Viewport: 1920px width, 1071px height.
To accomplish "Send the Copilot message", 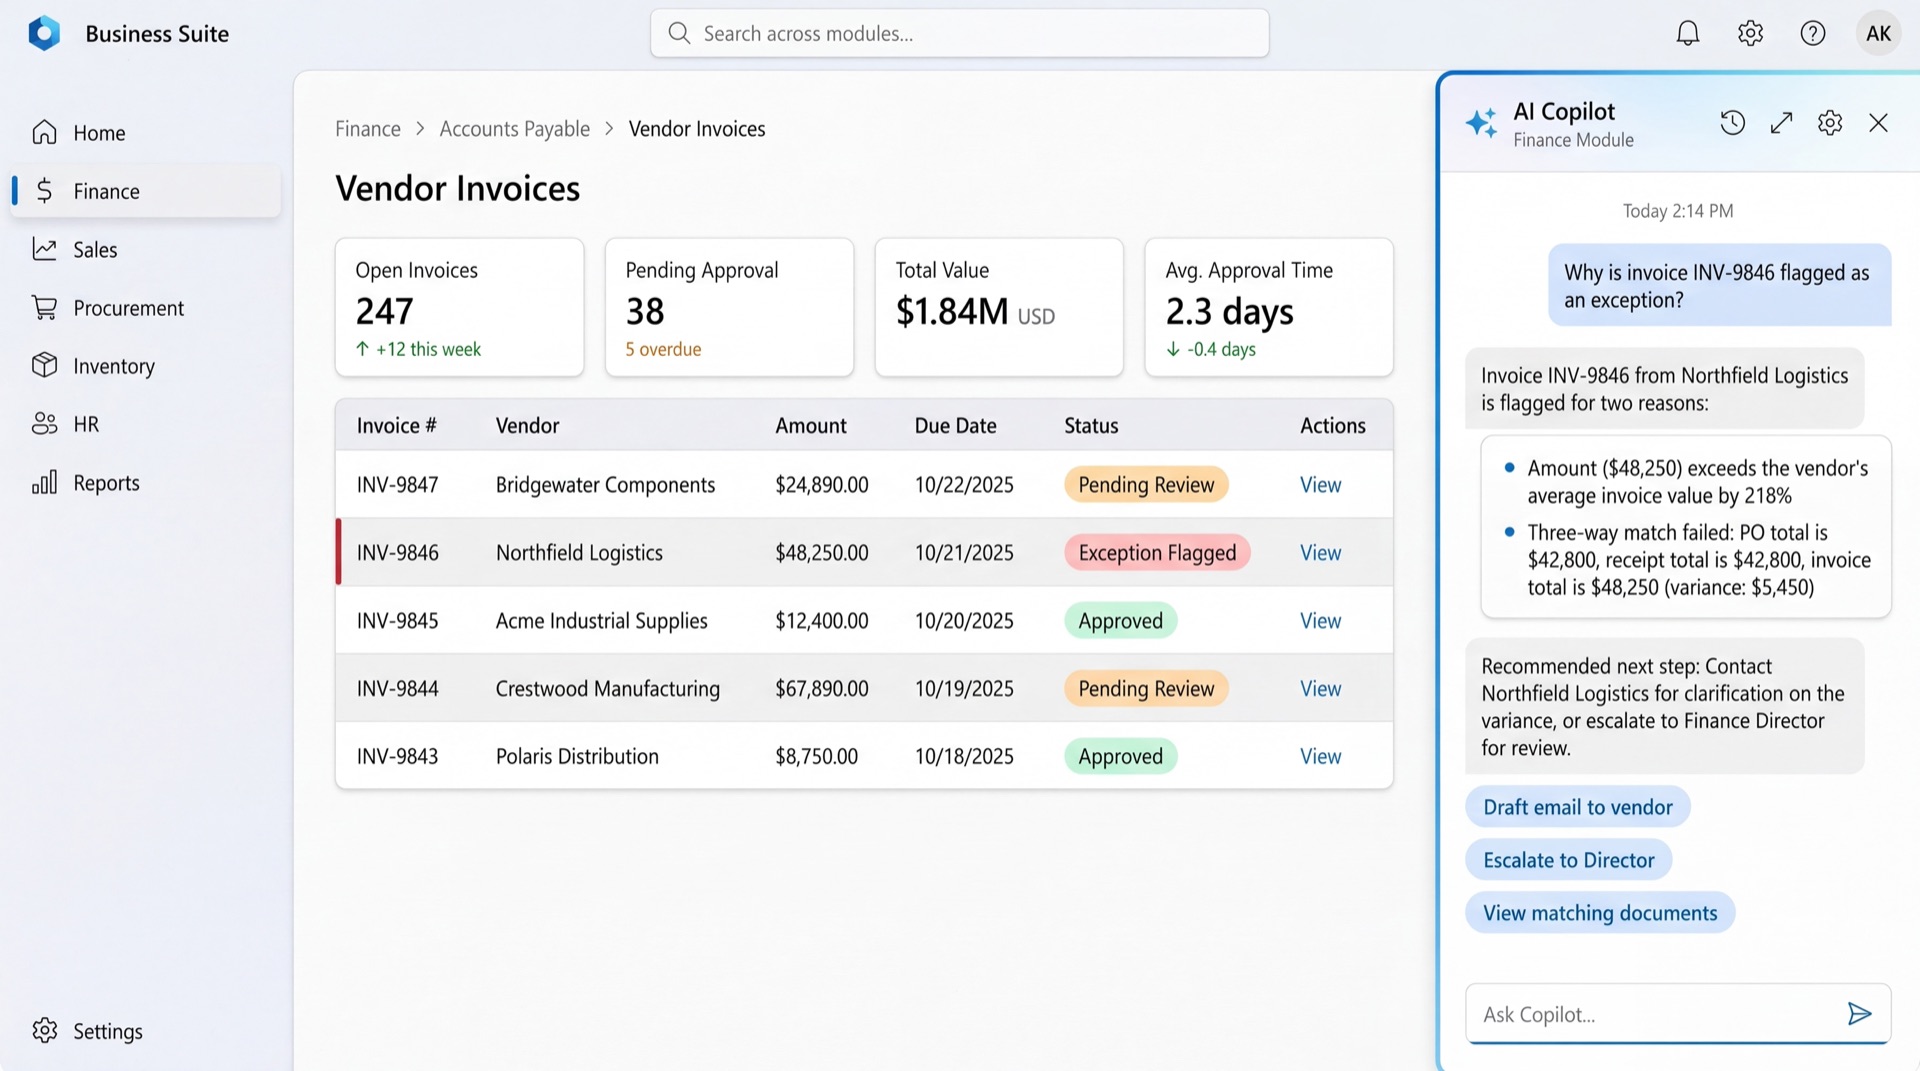I will pyautogui.click(x=1859, y=1014).
